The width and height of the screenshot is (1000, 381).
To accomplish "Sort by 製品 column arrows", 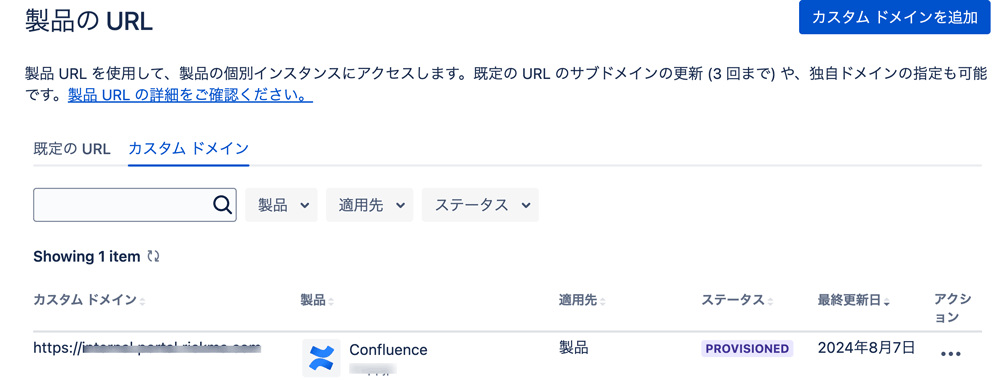I will 331,301.
